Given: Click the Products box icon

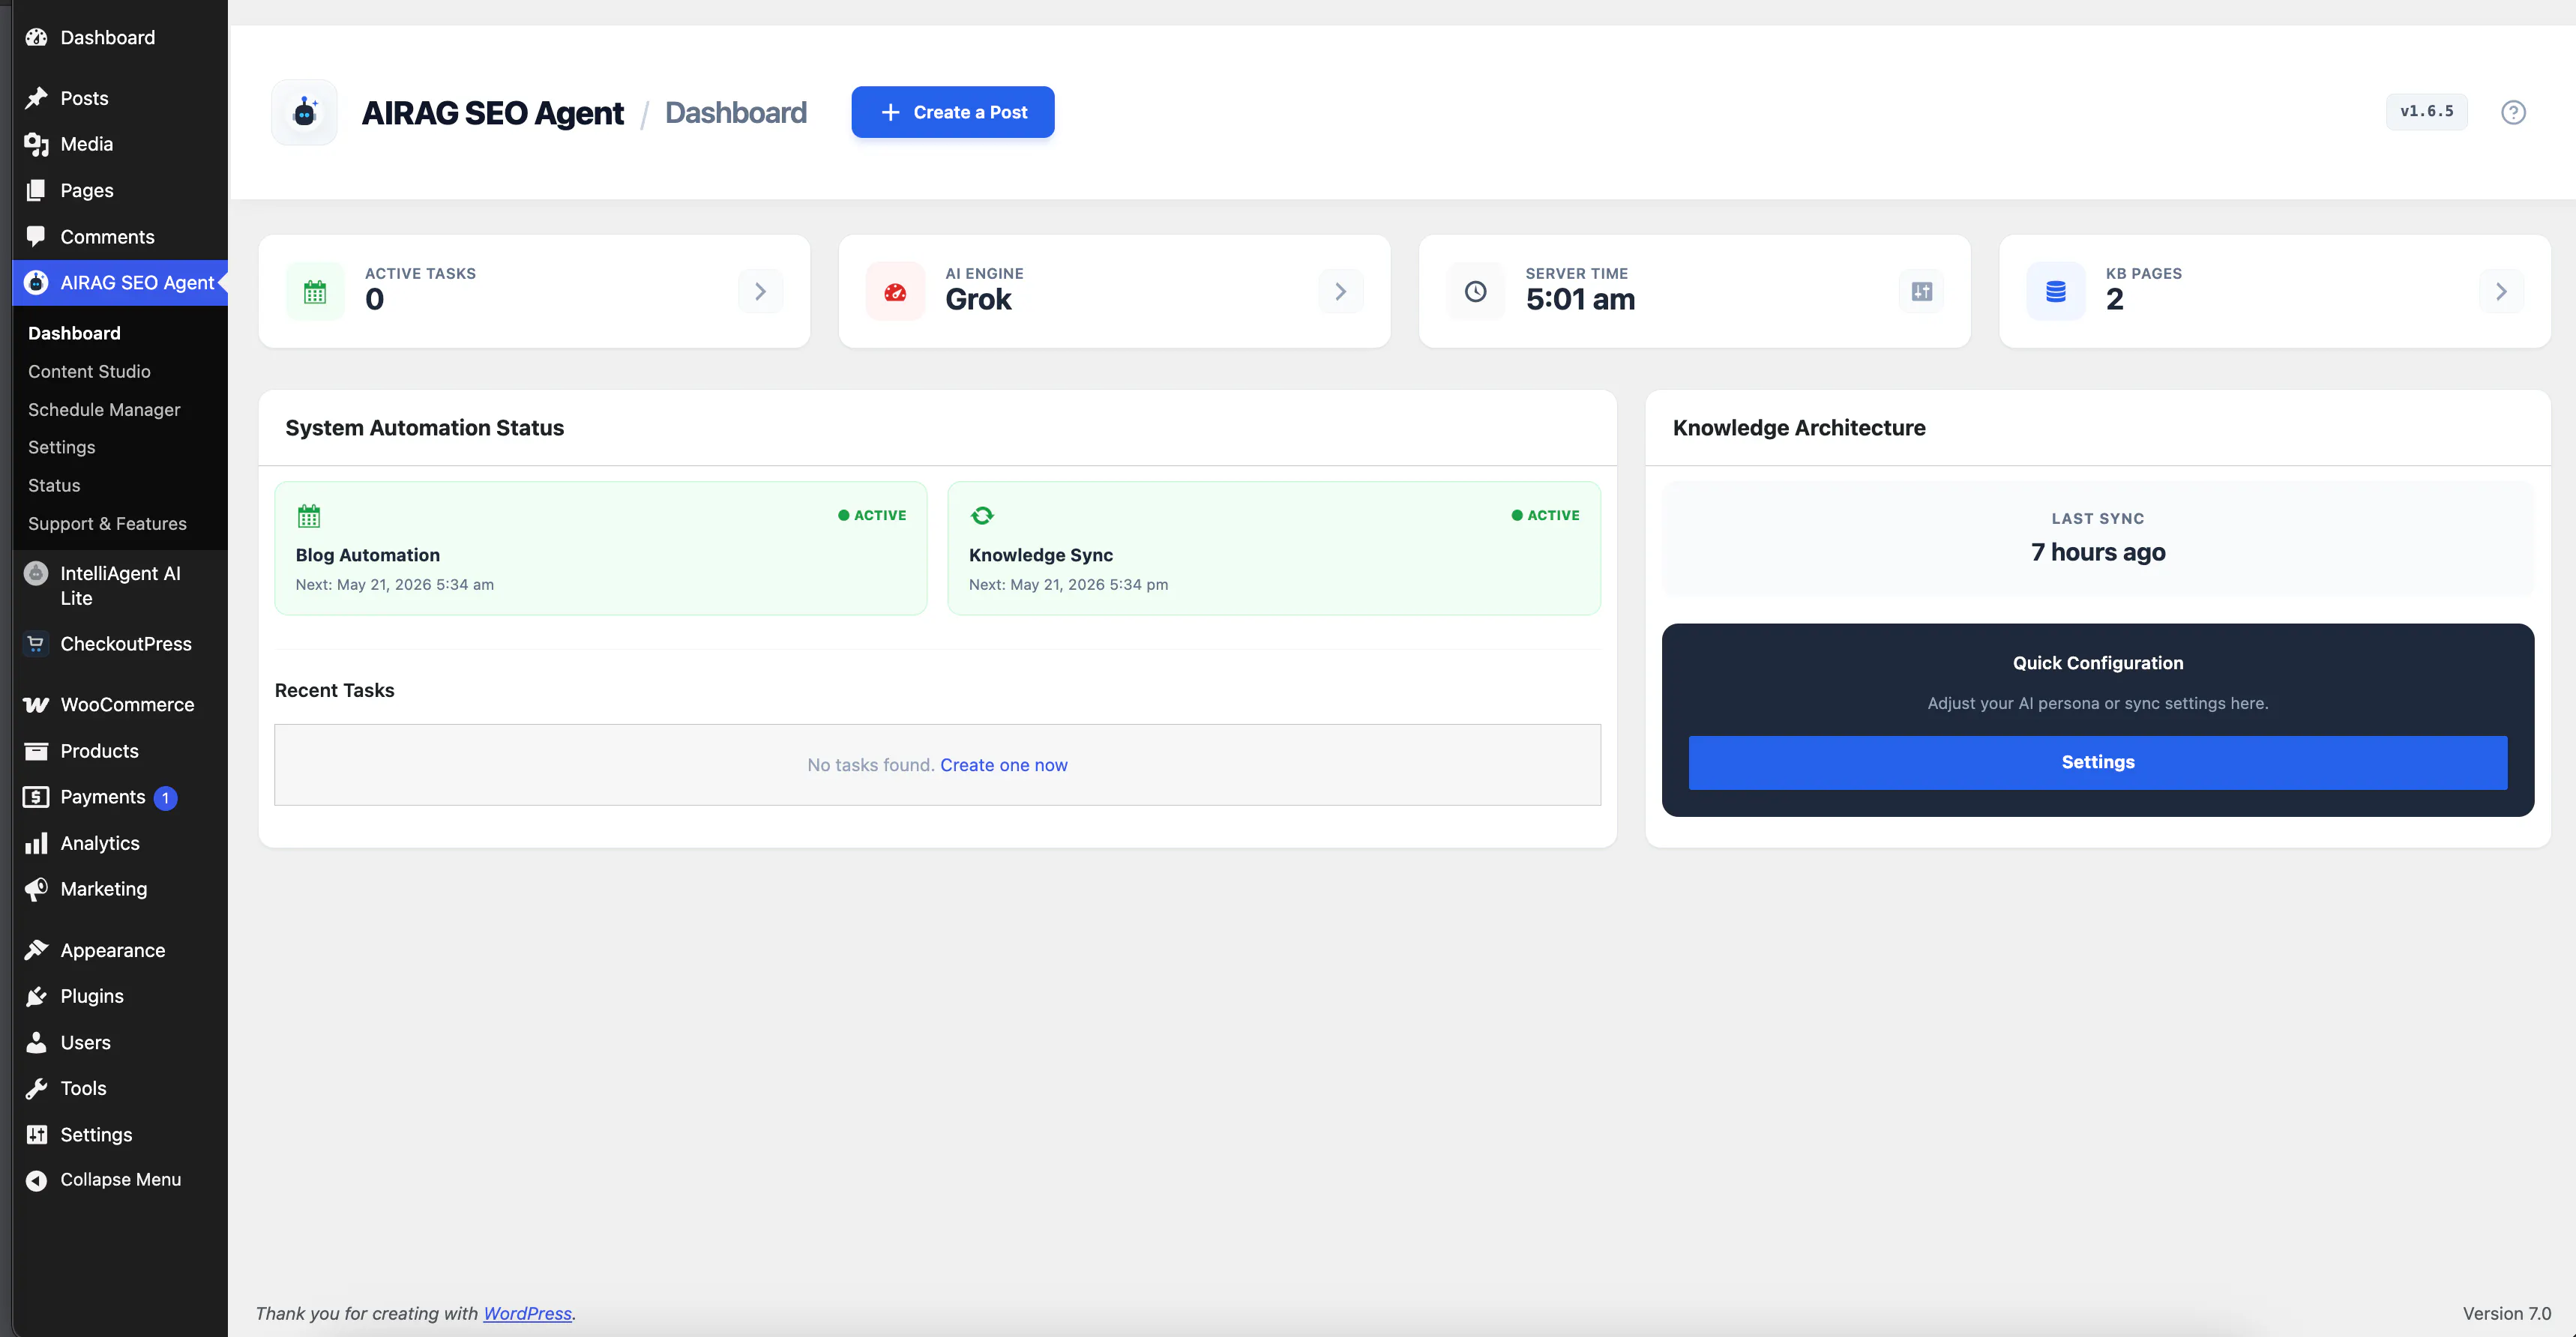Looking at the screenshot, I should 36,750.
